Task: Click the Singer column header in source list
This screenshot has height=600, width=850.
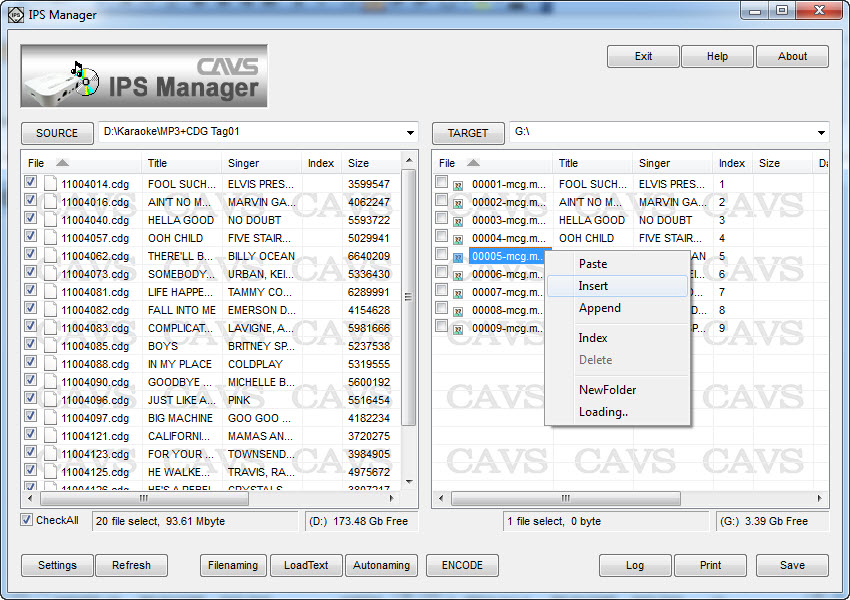Action: point(243,163)
